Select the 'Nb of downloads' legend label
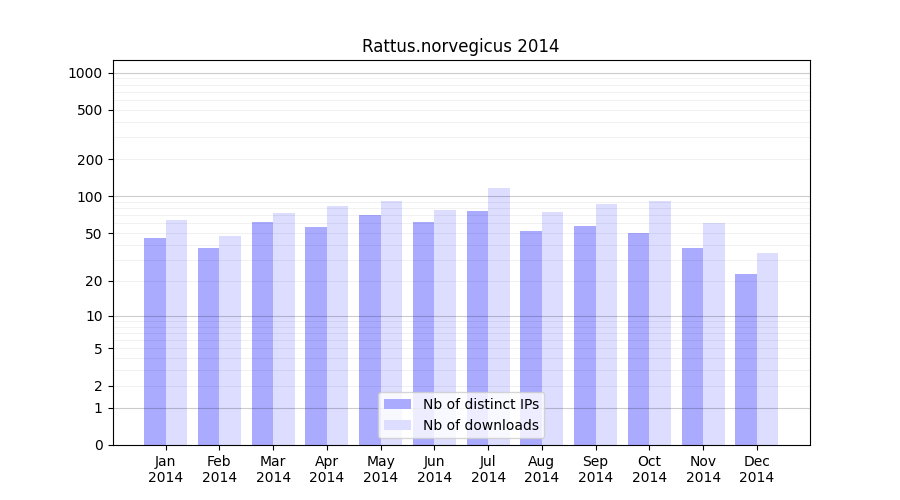Image resolution: width=900 pixels, height=500 pixels. (x=480, y=425)
